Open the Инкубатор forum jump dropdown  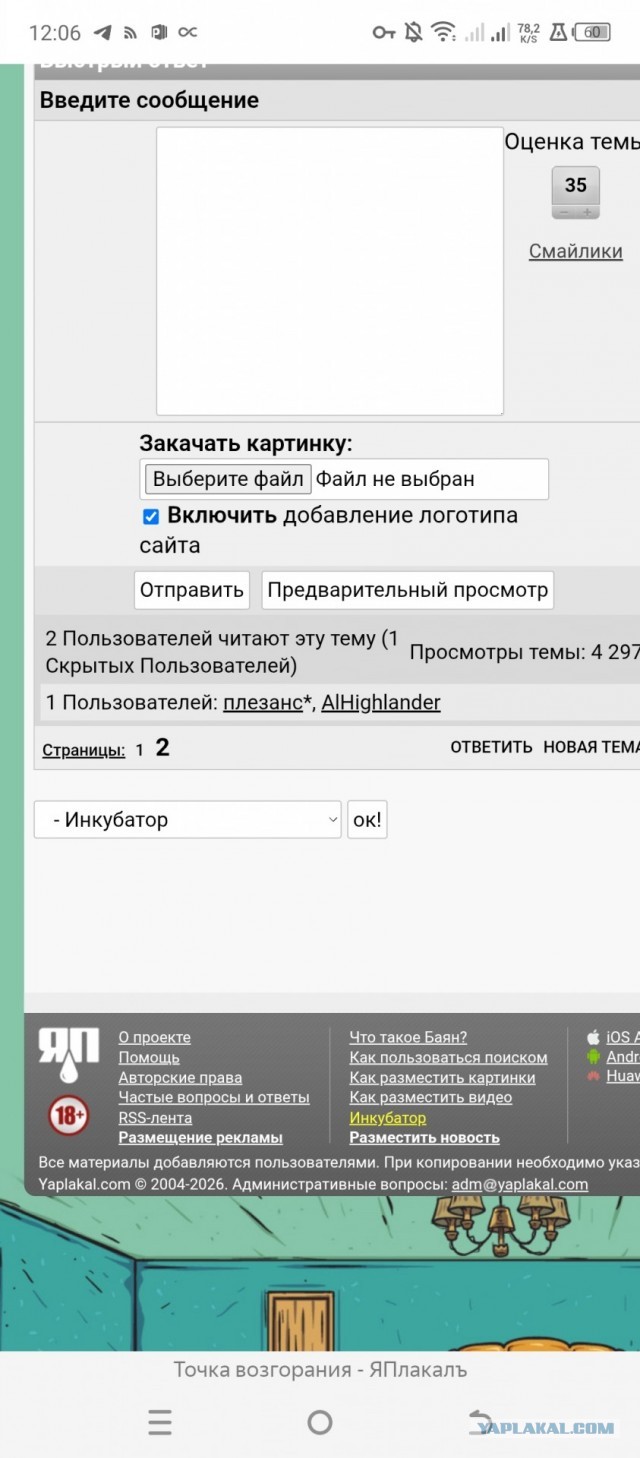(x=188, y=820)
